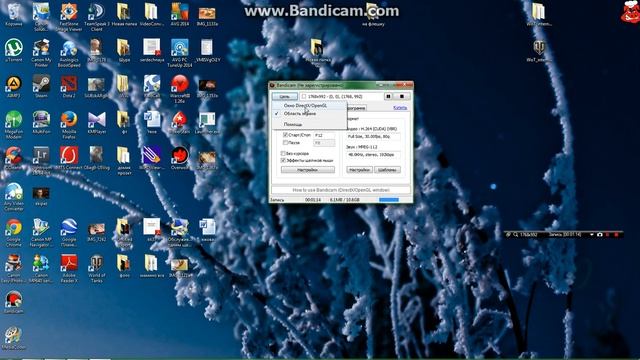640x360 pixels.
Task: Open Auslogics BoostSpeed desktop icon
Action: (69, 53)
